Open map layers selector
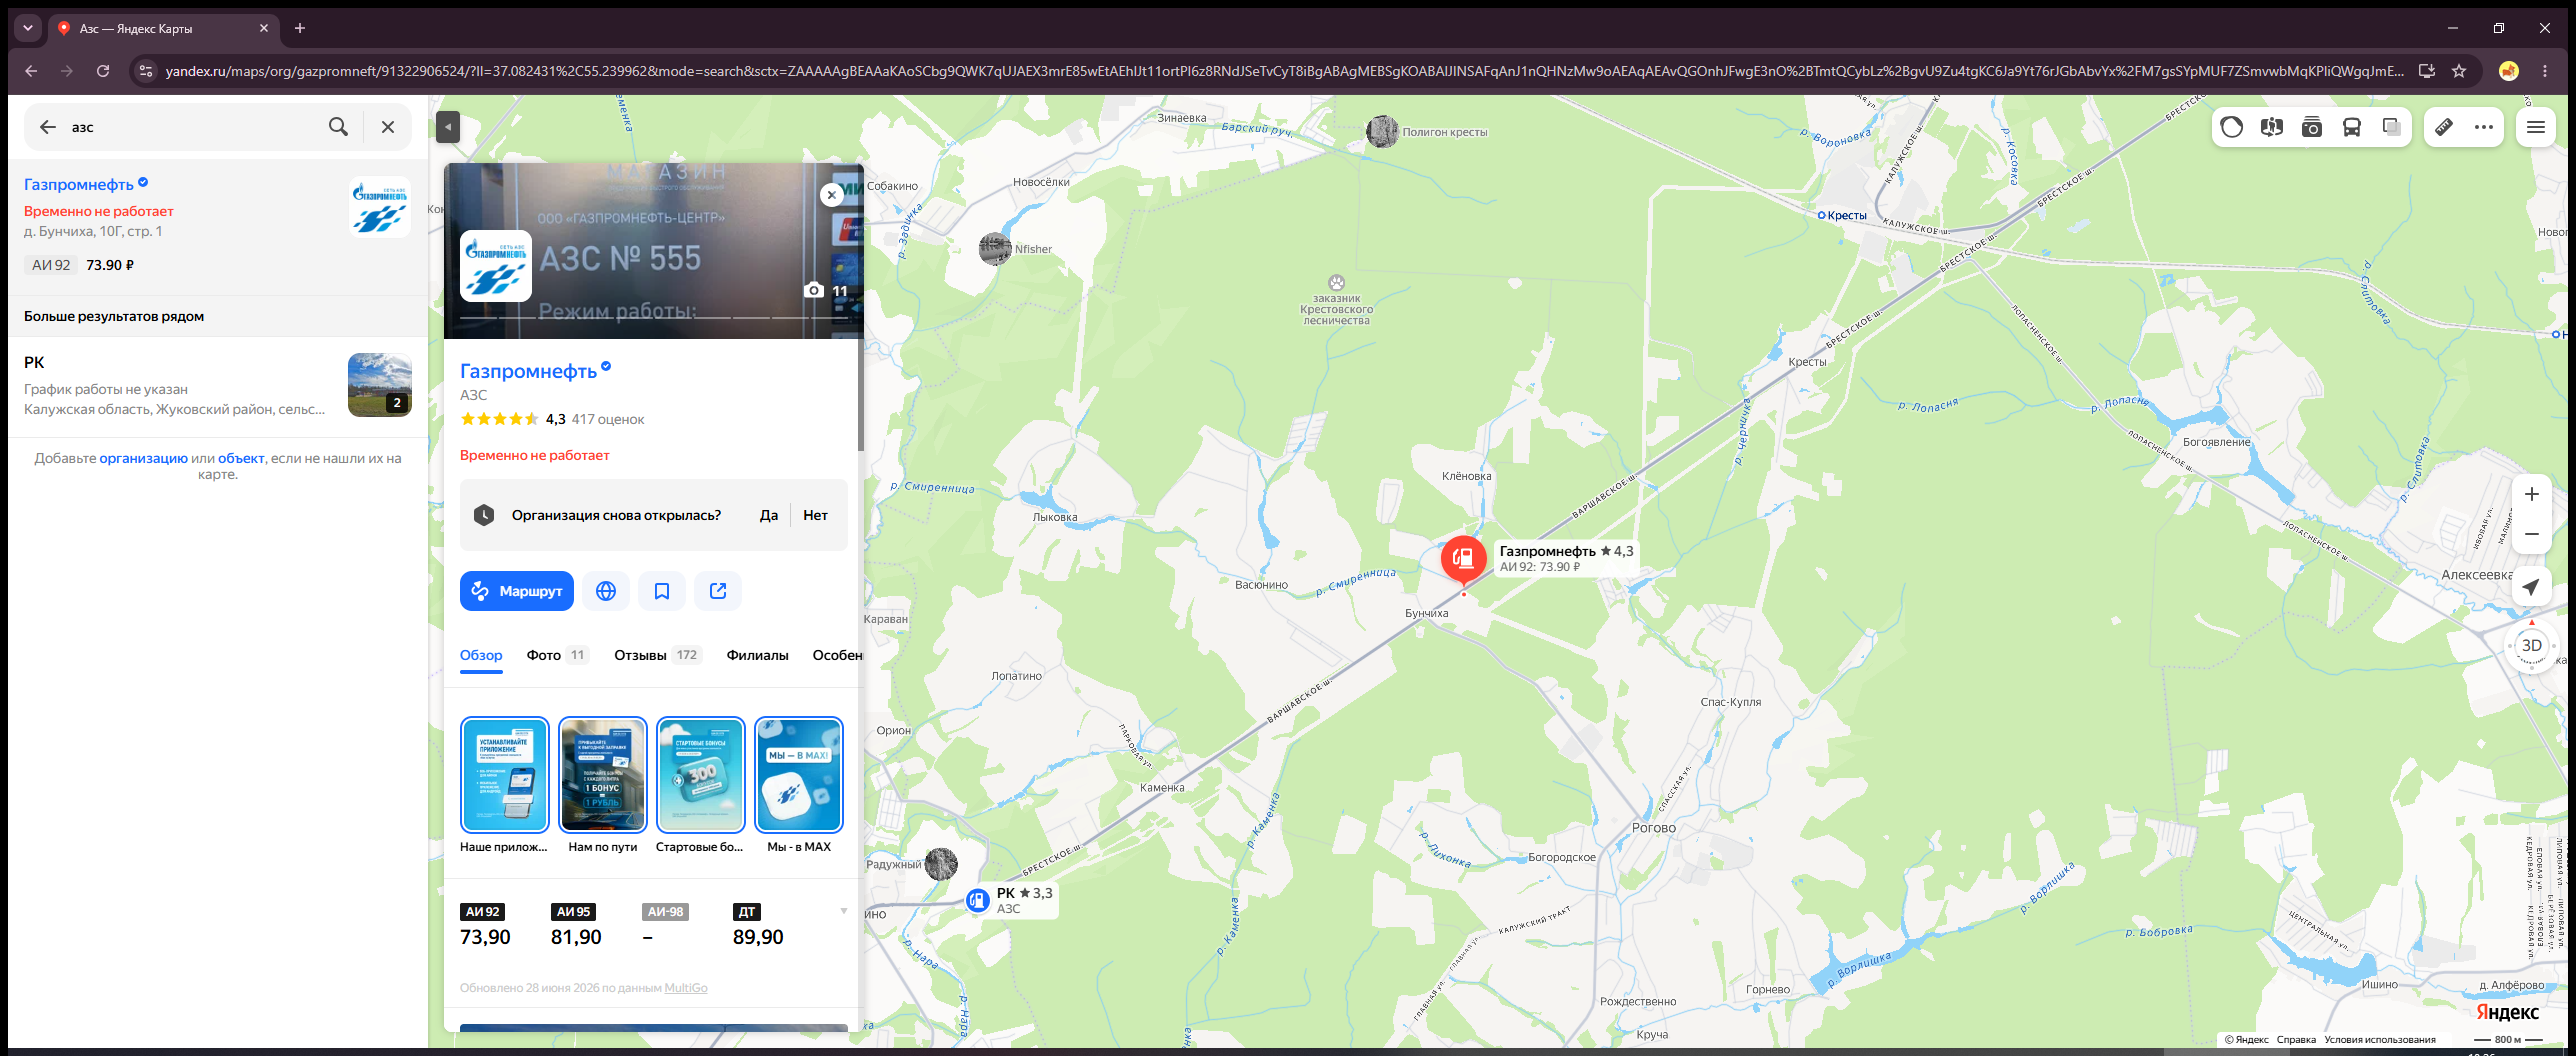This screenshot has width=2576, height=1056. [x=2391, y=127]
